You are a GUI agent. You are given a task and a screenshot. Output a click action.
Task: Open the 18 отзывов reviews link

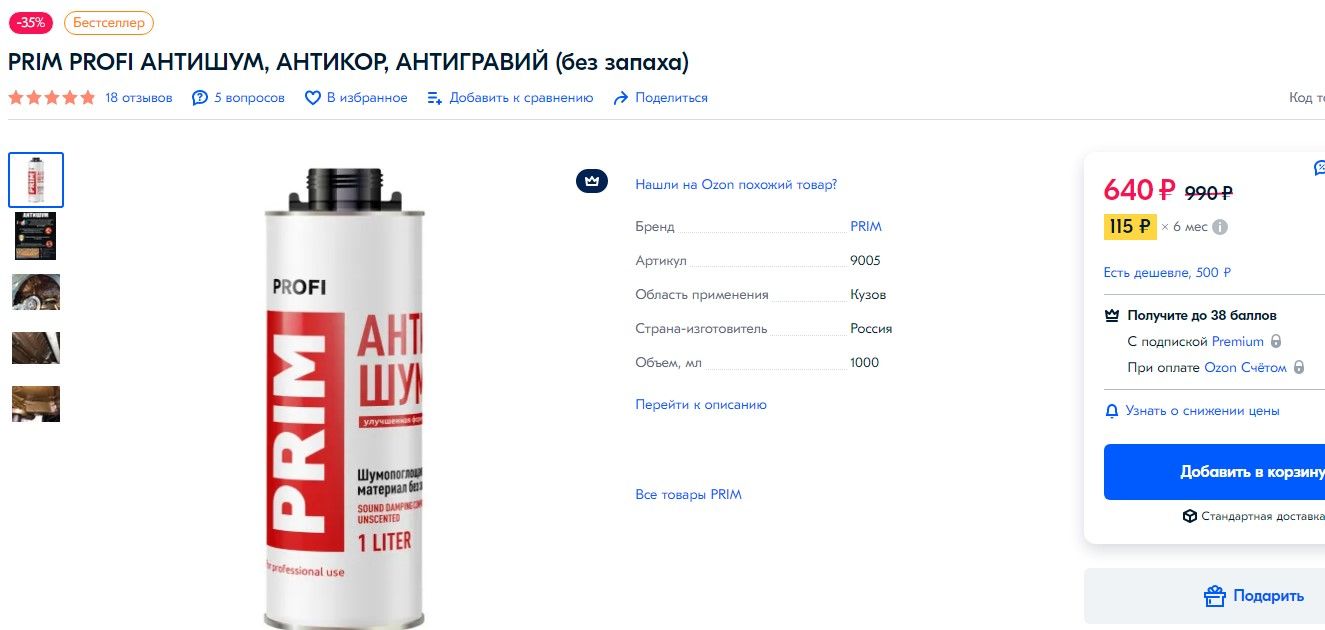pyautogui.click(x=139, y=98)
